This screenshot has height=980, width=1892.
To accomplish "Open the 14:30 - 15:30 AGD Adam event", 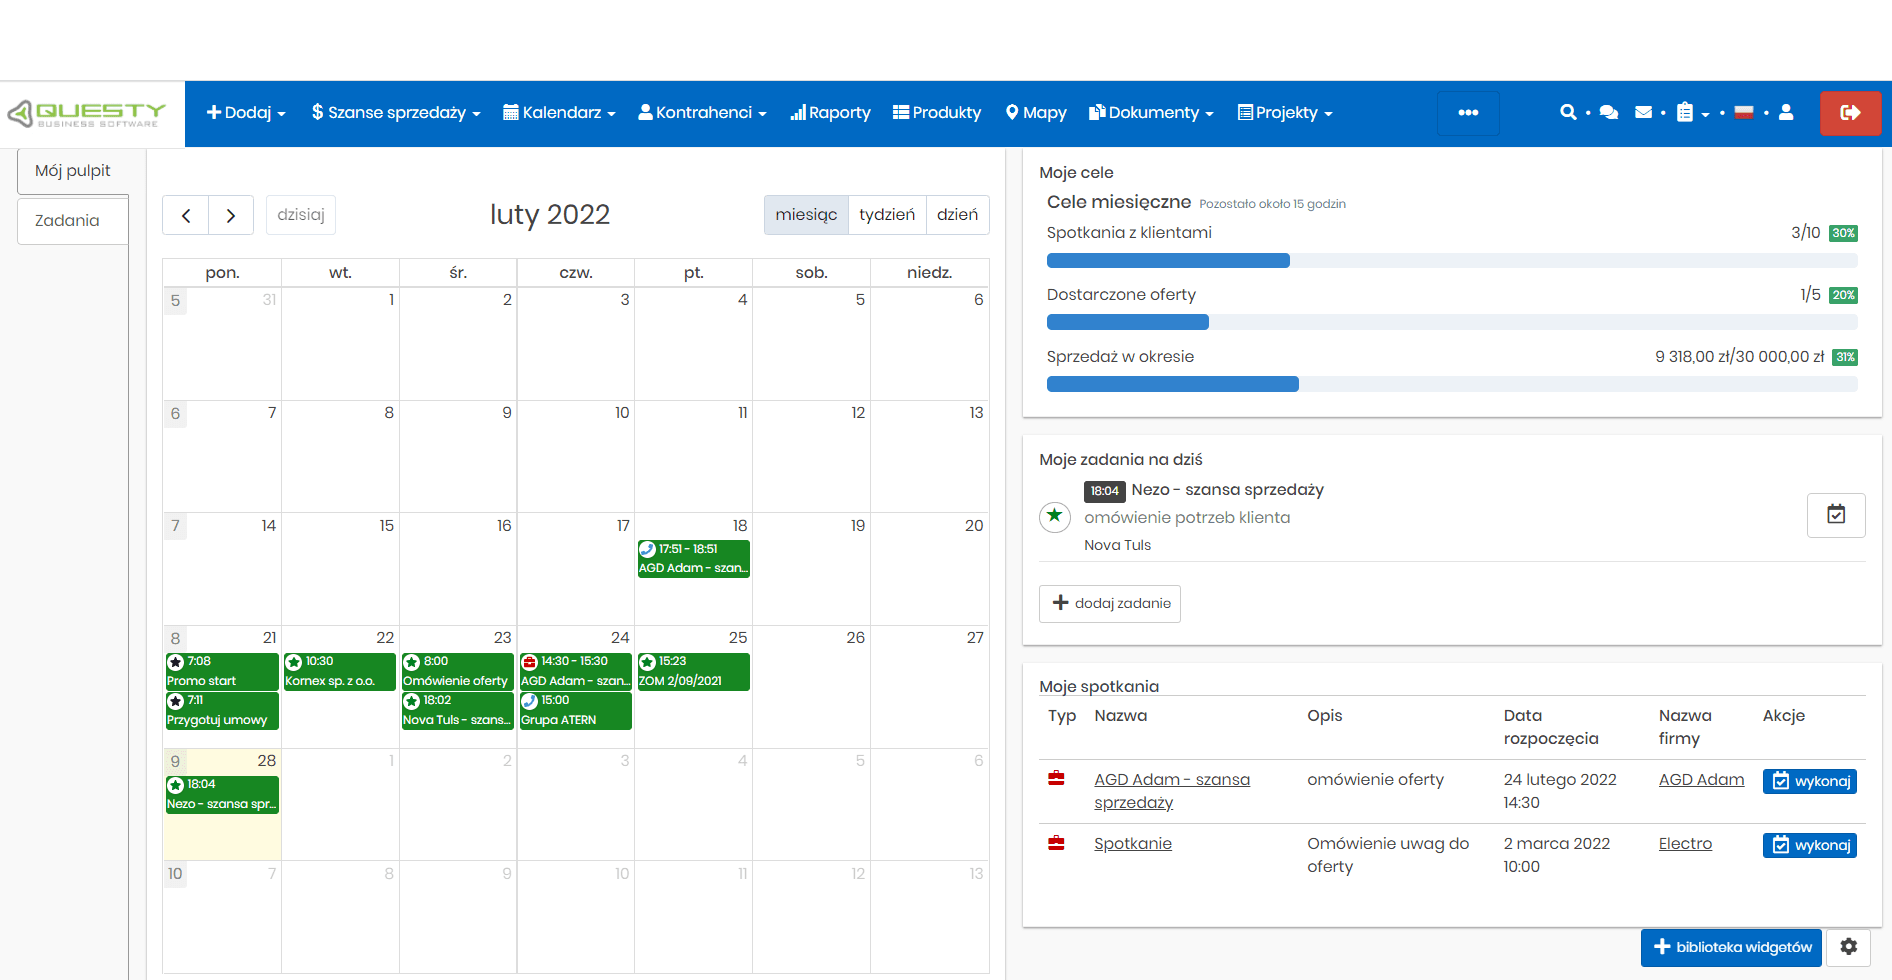I will click(576, 671).
